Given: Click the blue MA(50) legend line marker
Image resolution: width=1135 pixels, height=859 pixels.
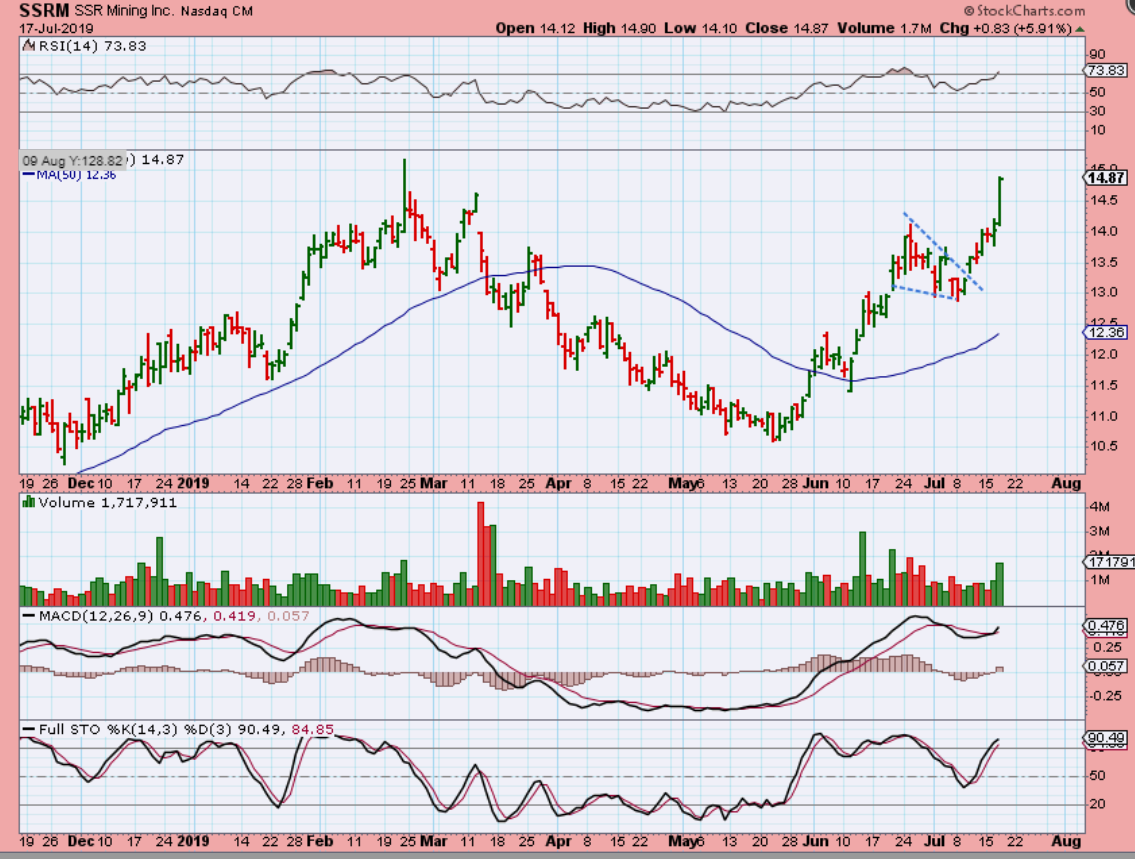Looking at the screenshot, I should 28,175.
